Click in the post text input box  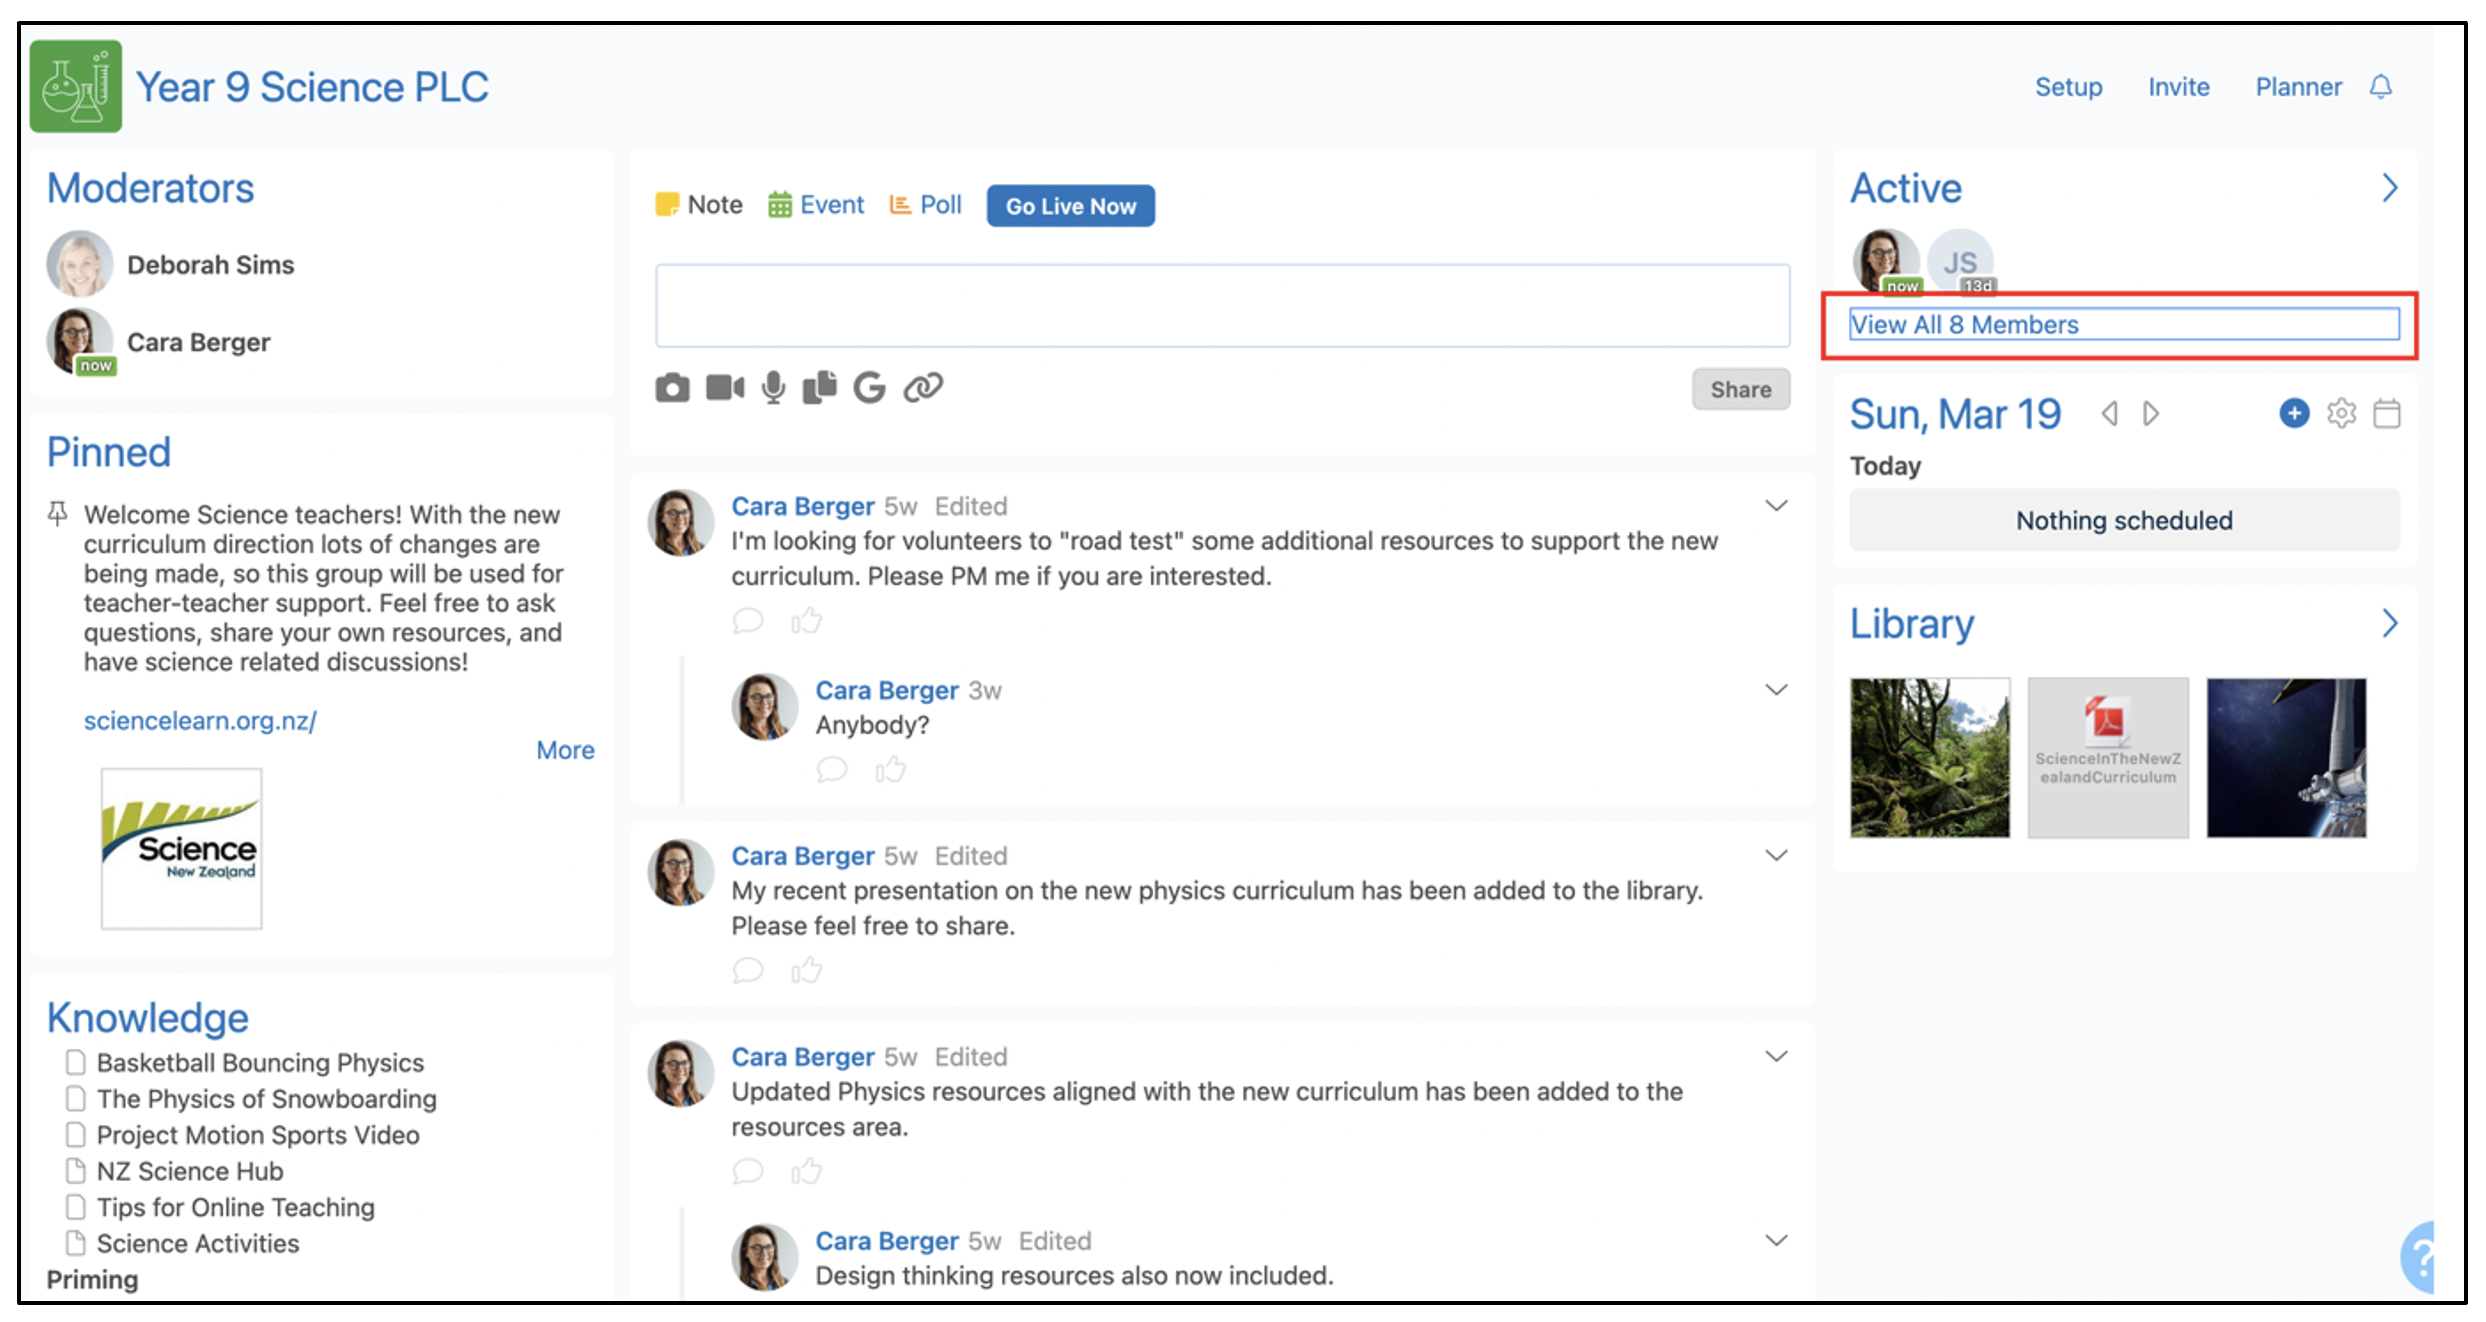pos(1221,306)
